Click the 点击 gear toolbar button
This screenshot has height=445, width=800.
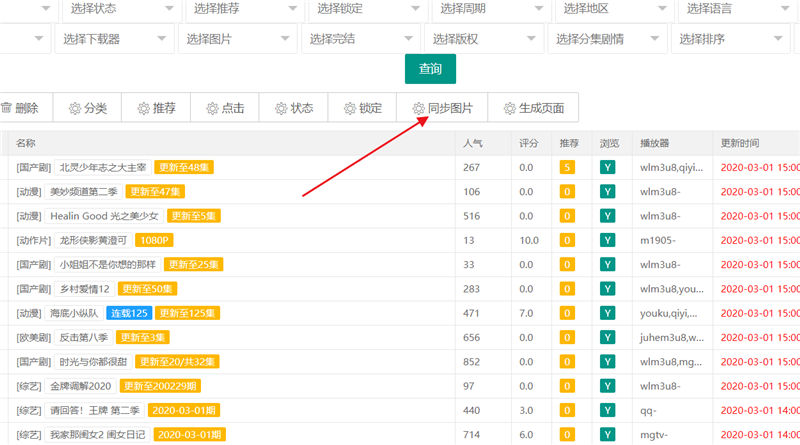[225, 108]
